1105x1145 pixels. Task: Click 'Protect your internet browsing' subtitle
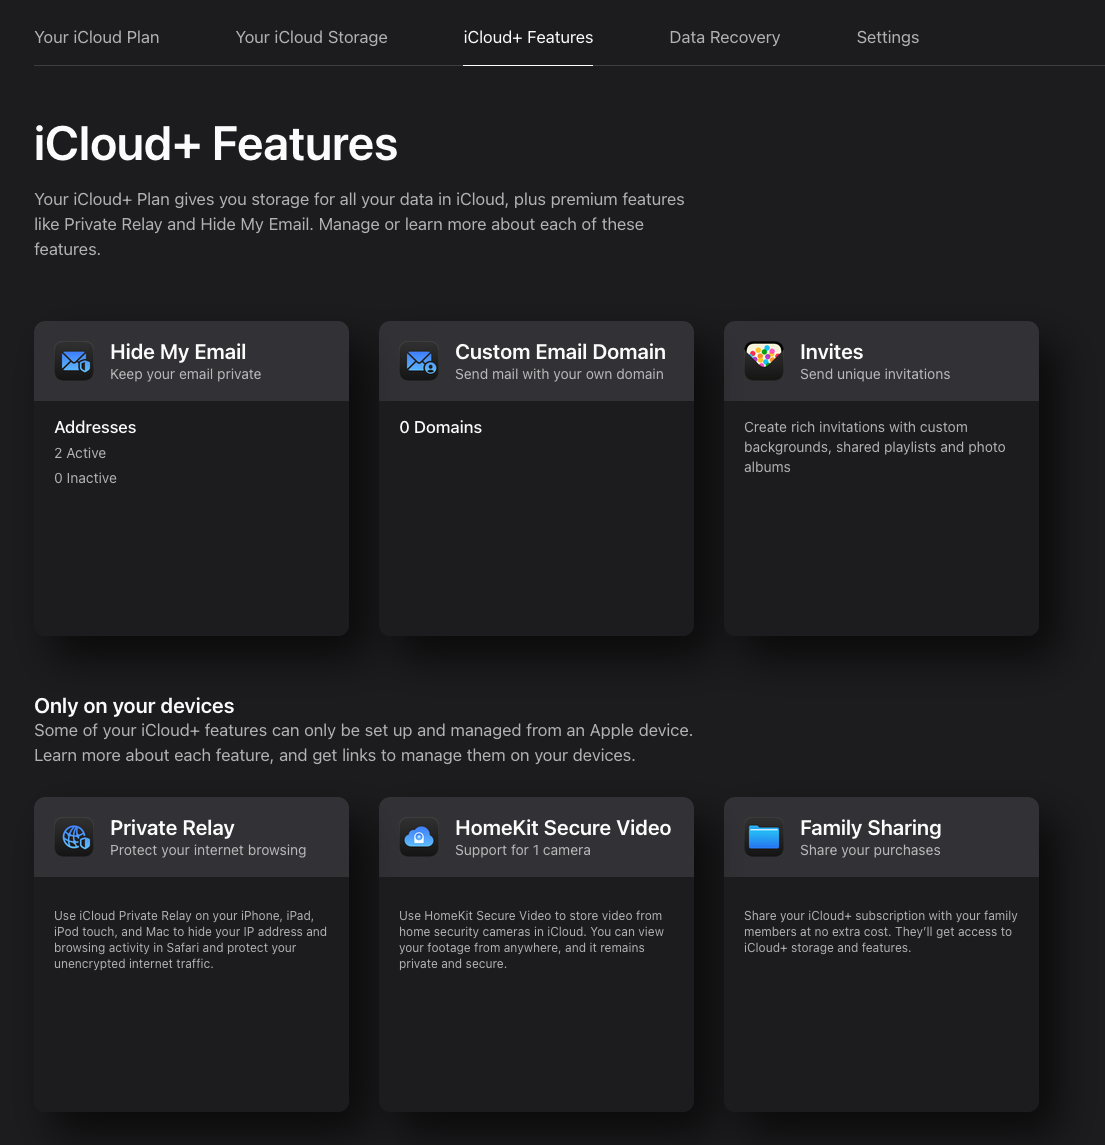(208, 851)
